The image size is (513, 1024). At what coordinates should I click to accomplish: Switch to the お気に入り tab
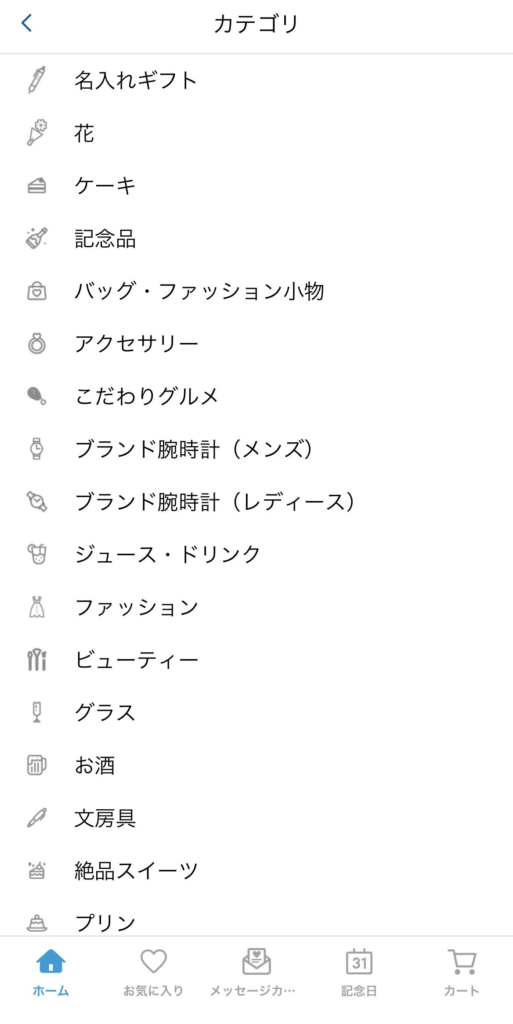[x=153, y=972]
